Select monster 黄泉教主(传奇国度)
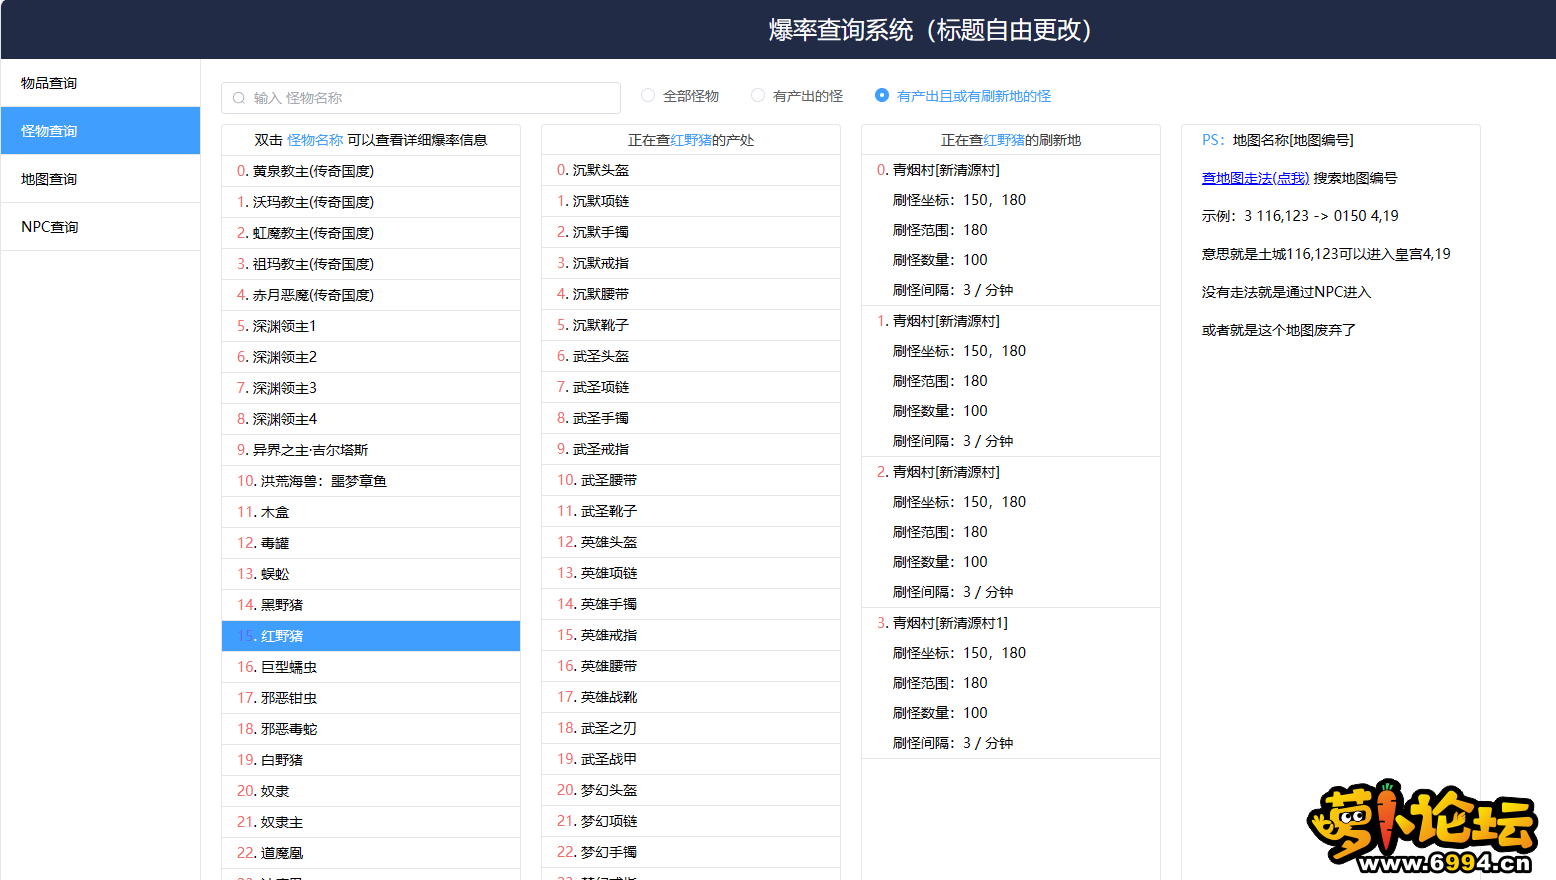 point(371,171)
